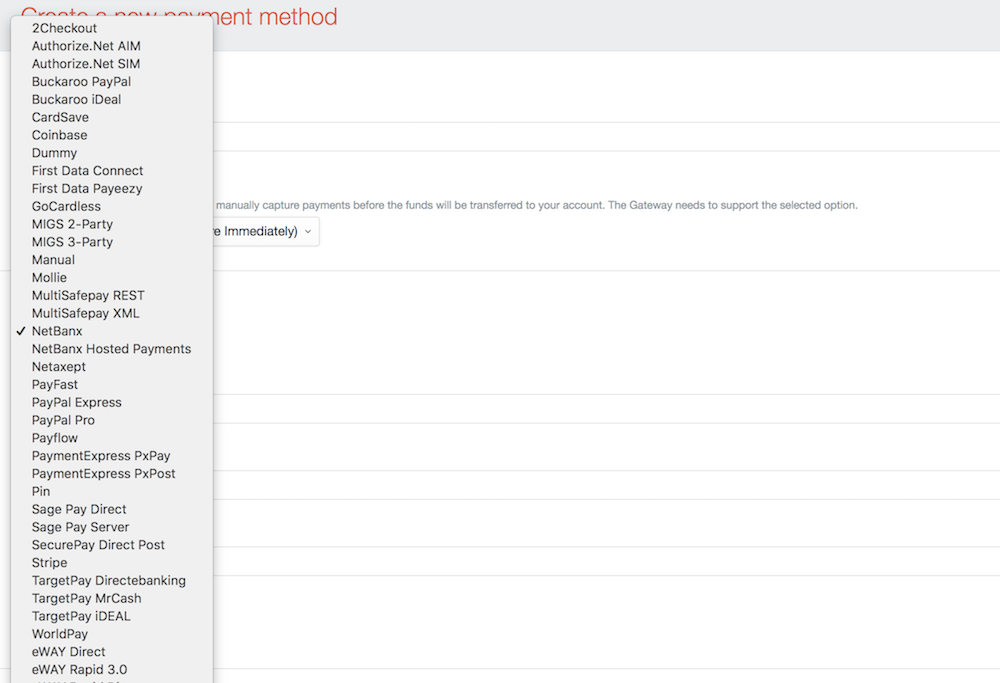Choose WorldPay from the gateway list
The image size is (1000, 683).
coord(112,635)
